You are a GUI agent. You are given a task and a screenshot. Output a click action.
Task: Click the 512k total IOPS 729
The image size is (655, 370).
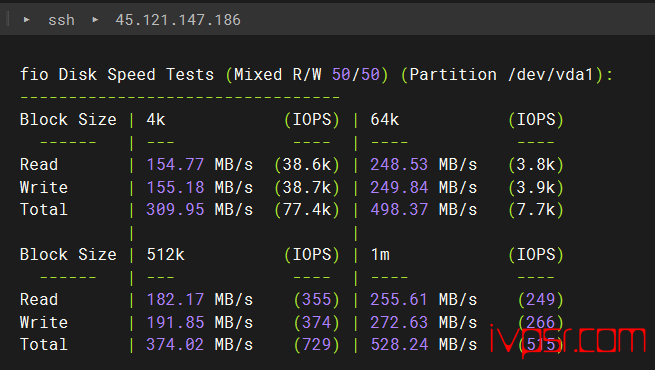[317, 345]
